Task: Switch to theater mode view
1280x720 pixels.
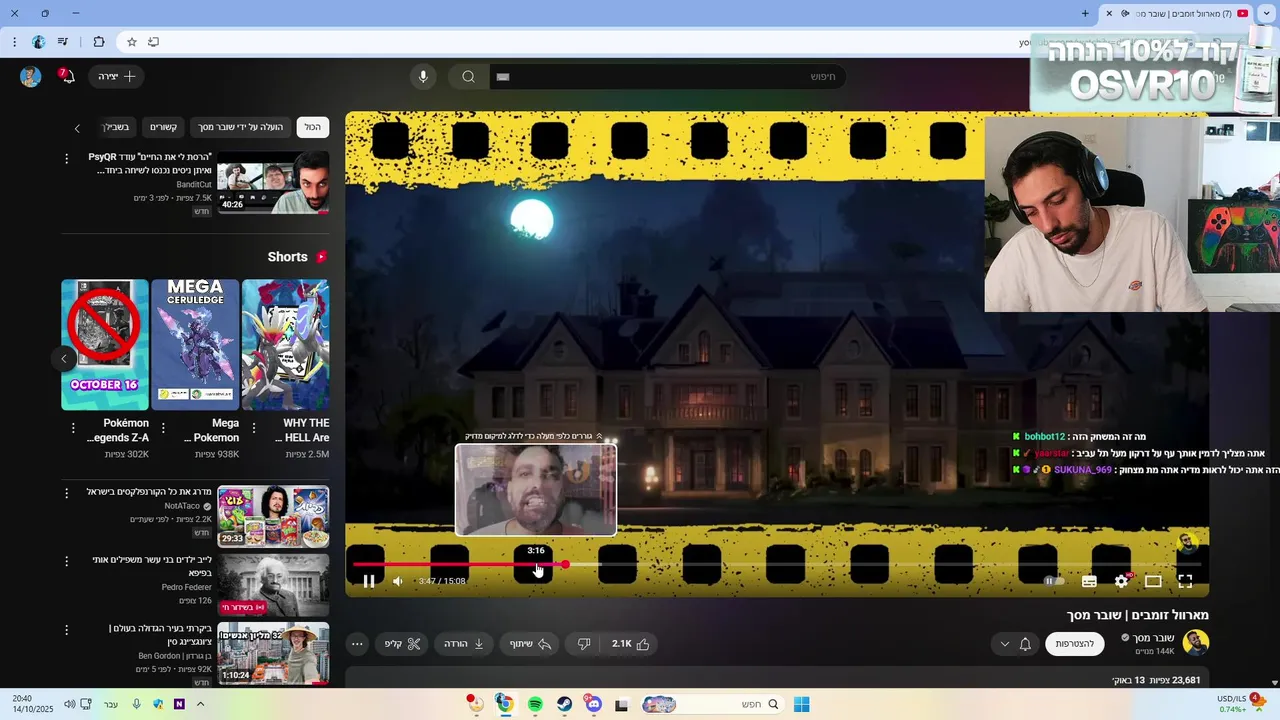Action: [1153, 581]
